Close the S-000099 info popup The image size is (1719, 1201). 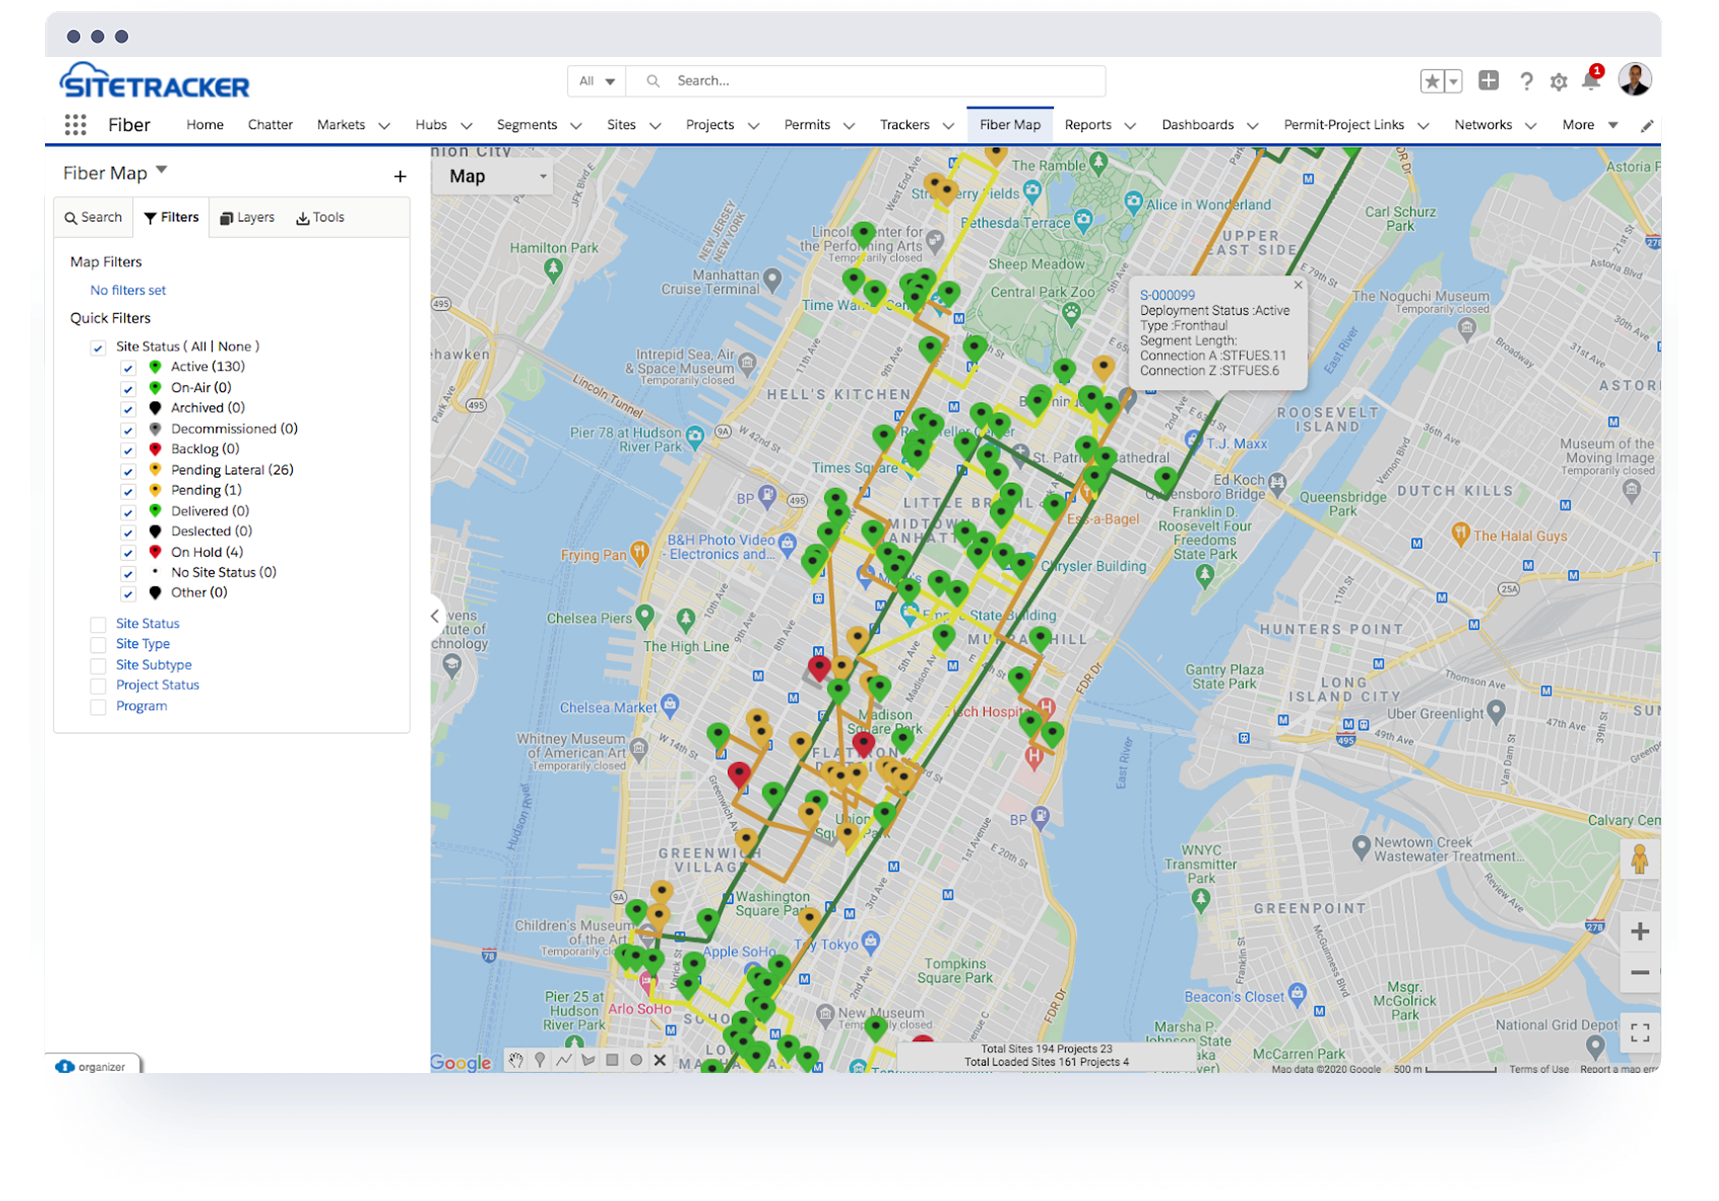point(1298,285)
